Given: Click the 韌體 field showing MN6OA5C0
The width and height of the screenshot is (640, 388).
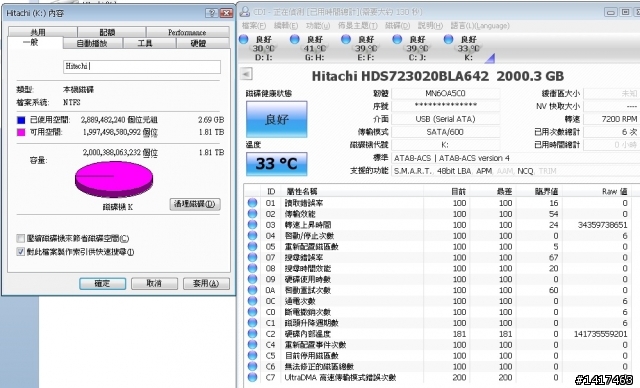Looking at the screenshot, I should click(x=445, y=93).
